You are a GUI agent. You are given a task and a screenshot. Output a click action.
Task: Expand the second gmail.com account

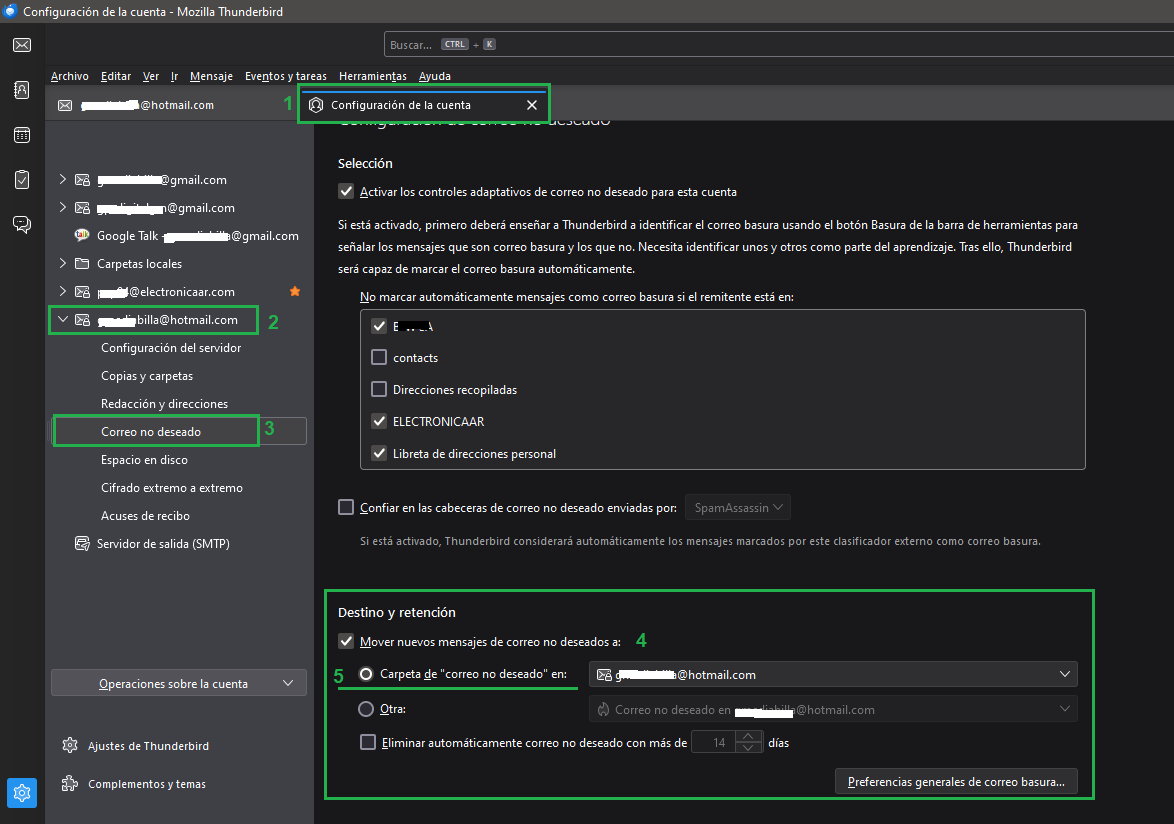coord(63,207)
